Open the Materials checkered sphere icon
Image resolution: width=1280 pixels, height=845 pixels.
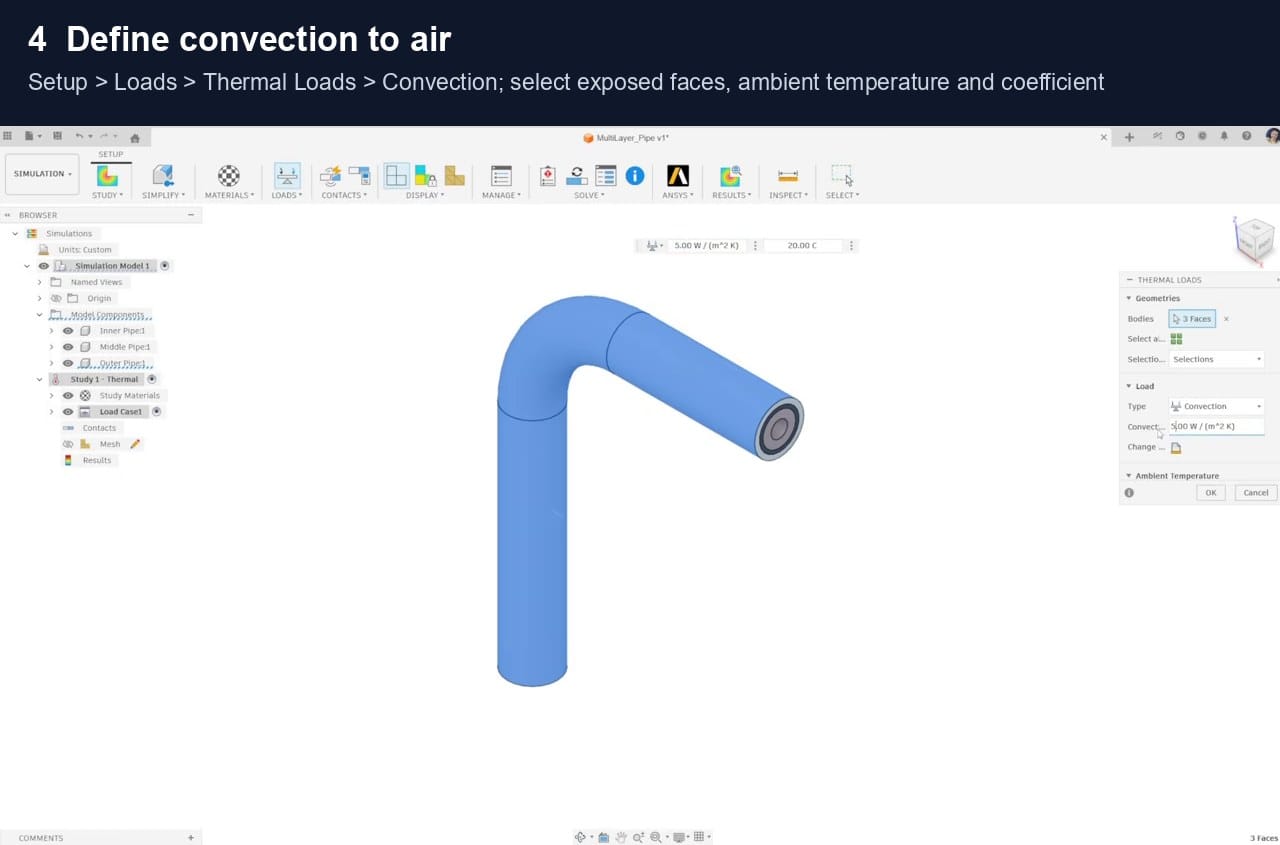click(229, 176)
